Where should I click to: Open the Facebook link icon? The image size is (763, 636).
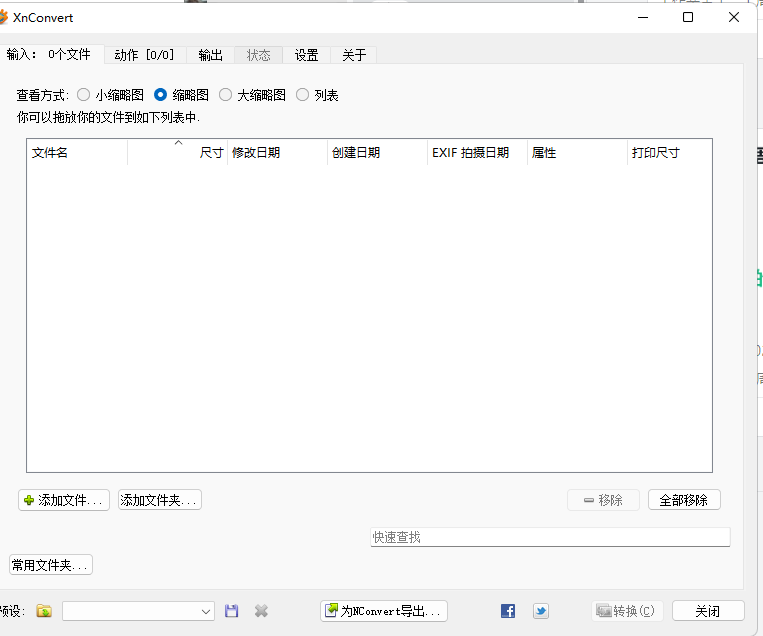click(x=508, y=611)
